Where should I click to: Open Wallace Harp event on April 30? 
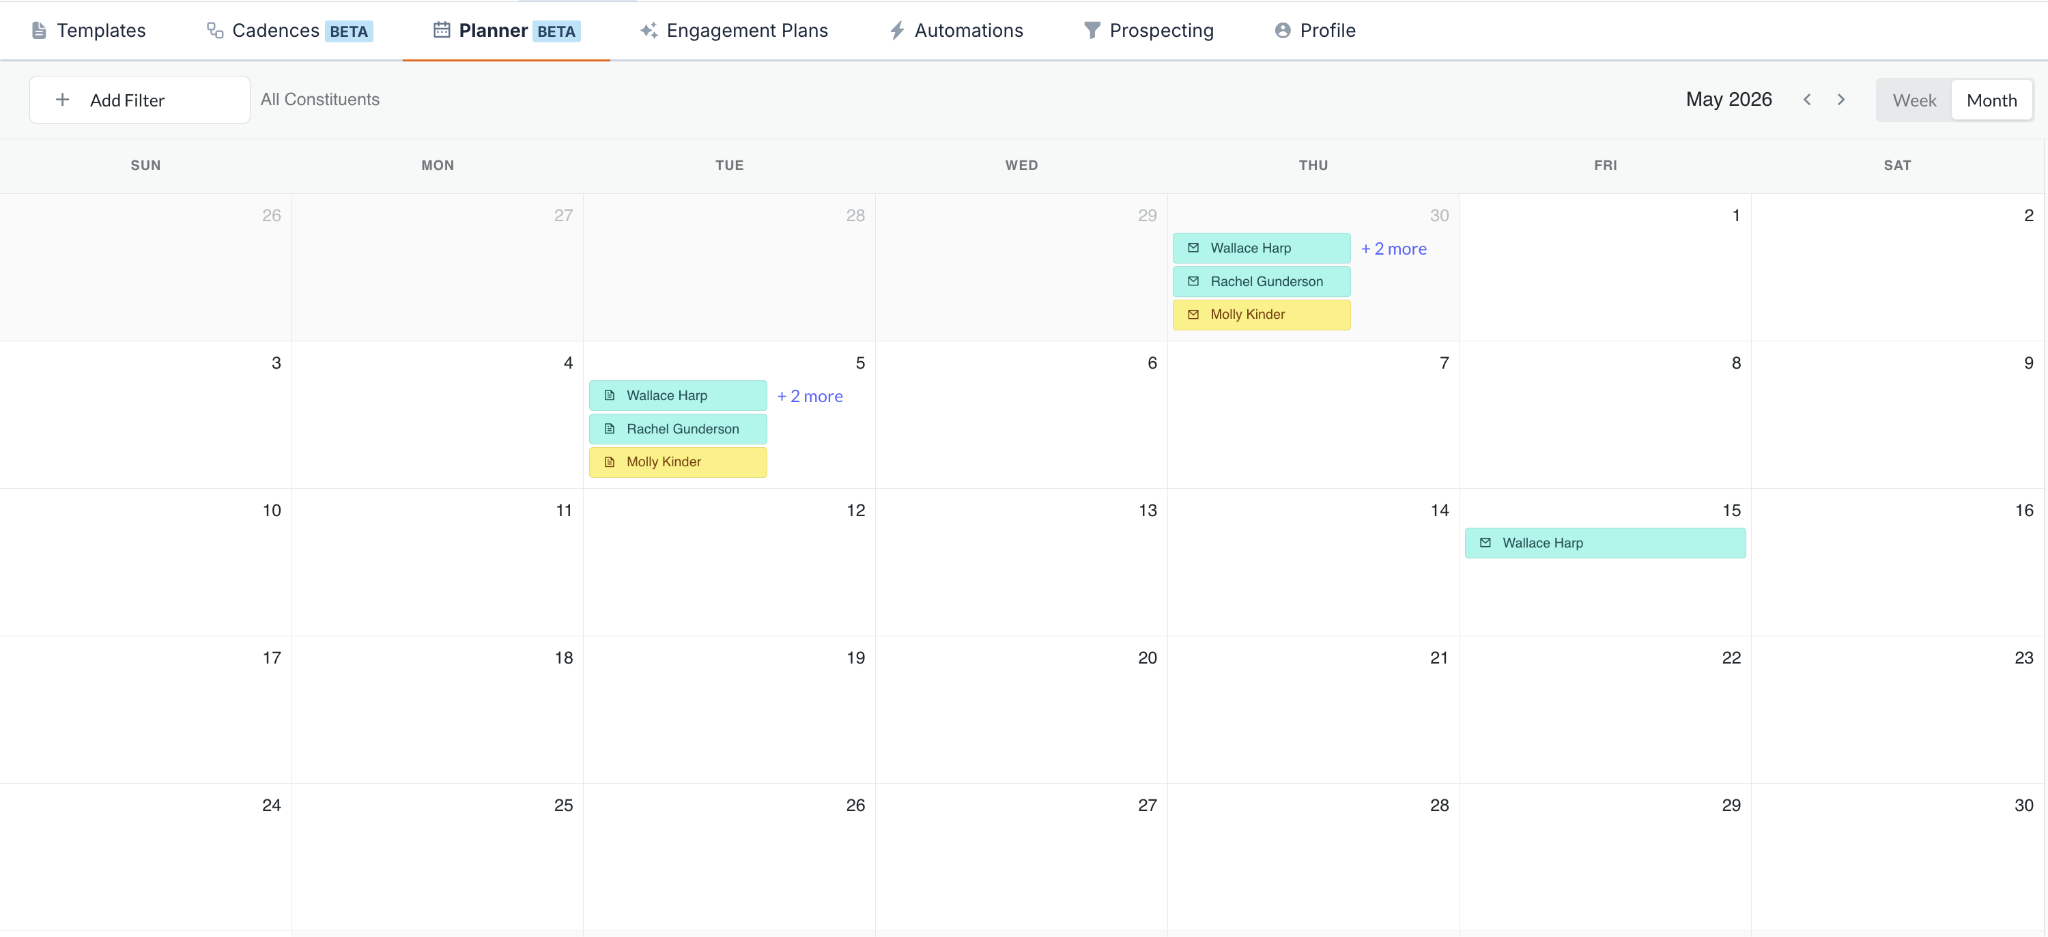click(1262, 248)
